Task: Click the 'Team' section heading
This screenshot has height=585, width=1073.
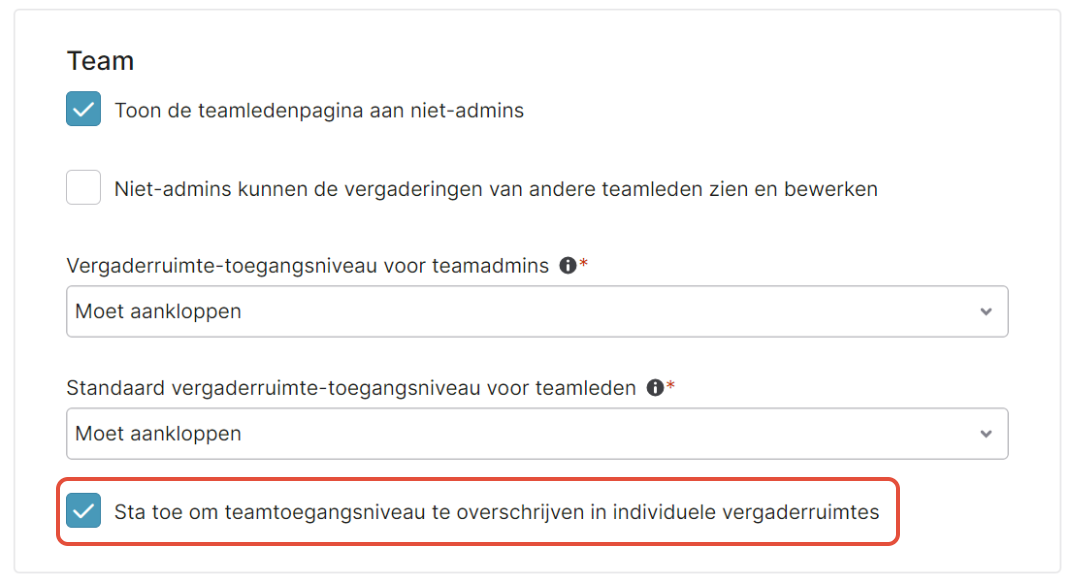Action: click(x=100, y=61)
